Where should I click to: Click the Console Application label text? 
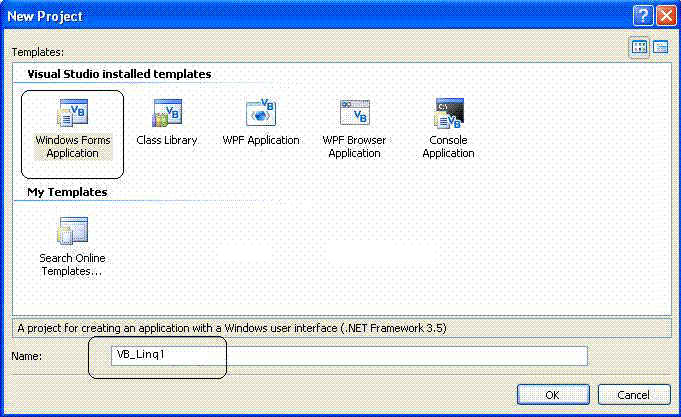(x=449, y=147)
